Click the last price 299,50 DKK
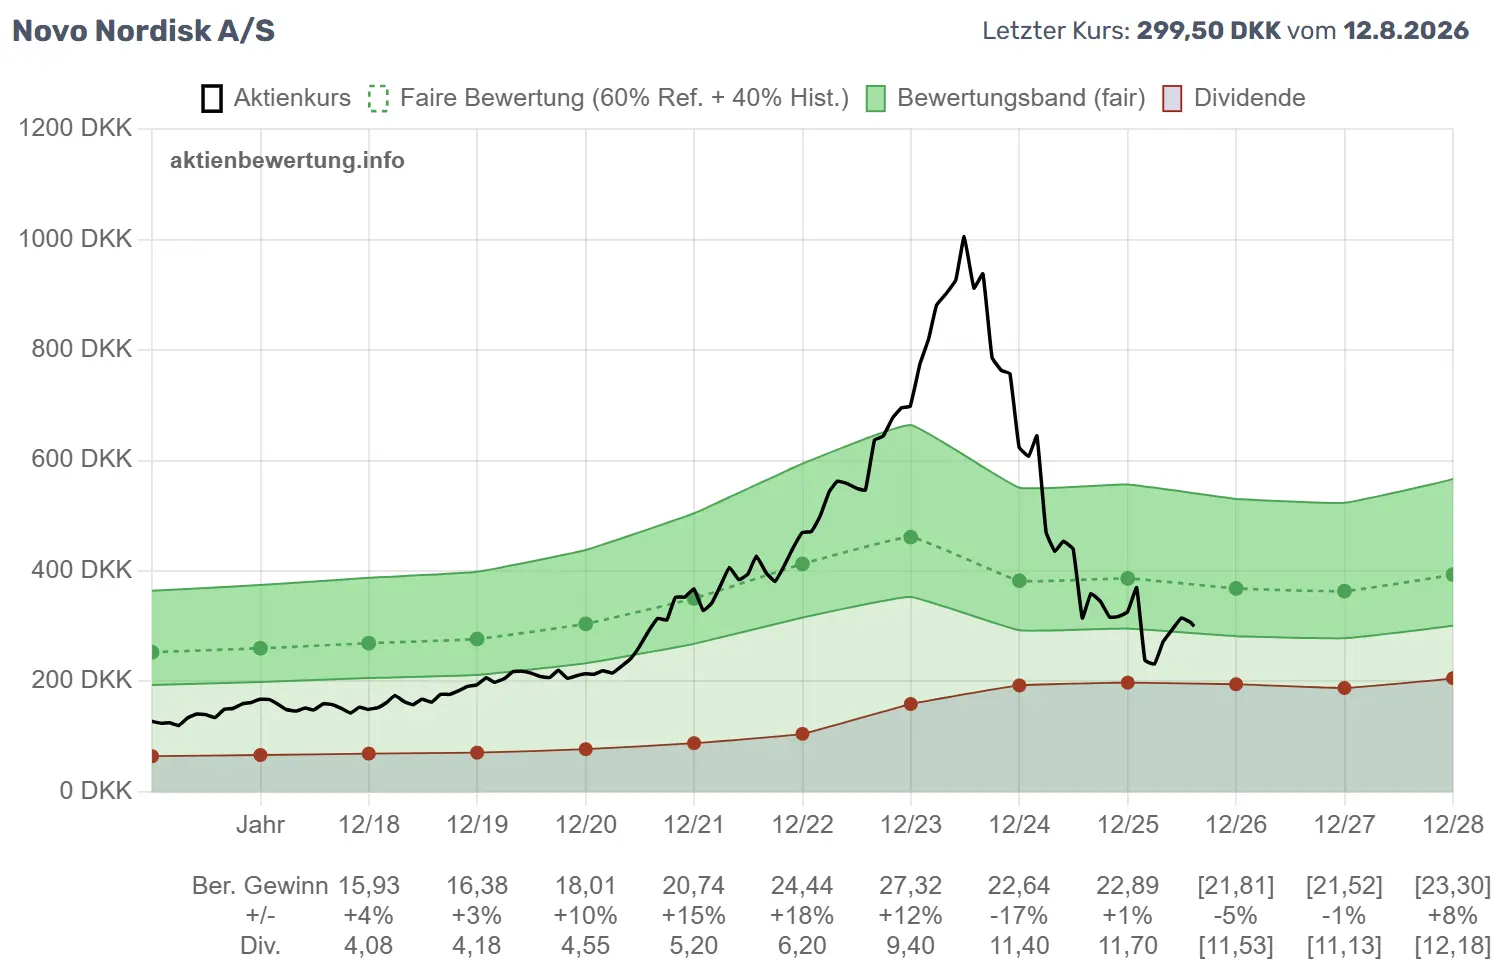 tap(1208, 30)
